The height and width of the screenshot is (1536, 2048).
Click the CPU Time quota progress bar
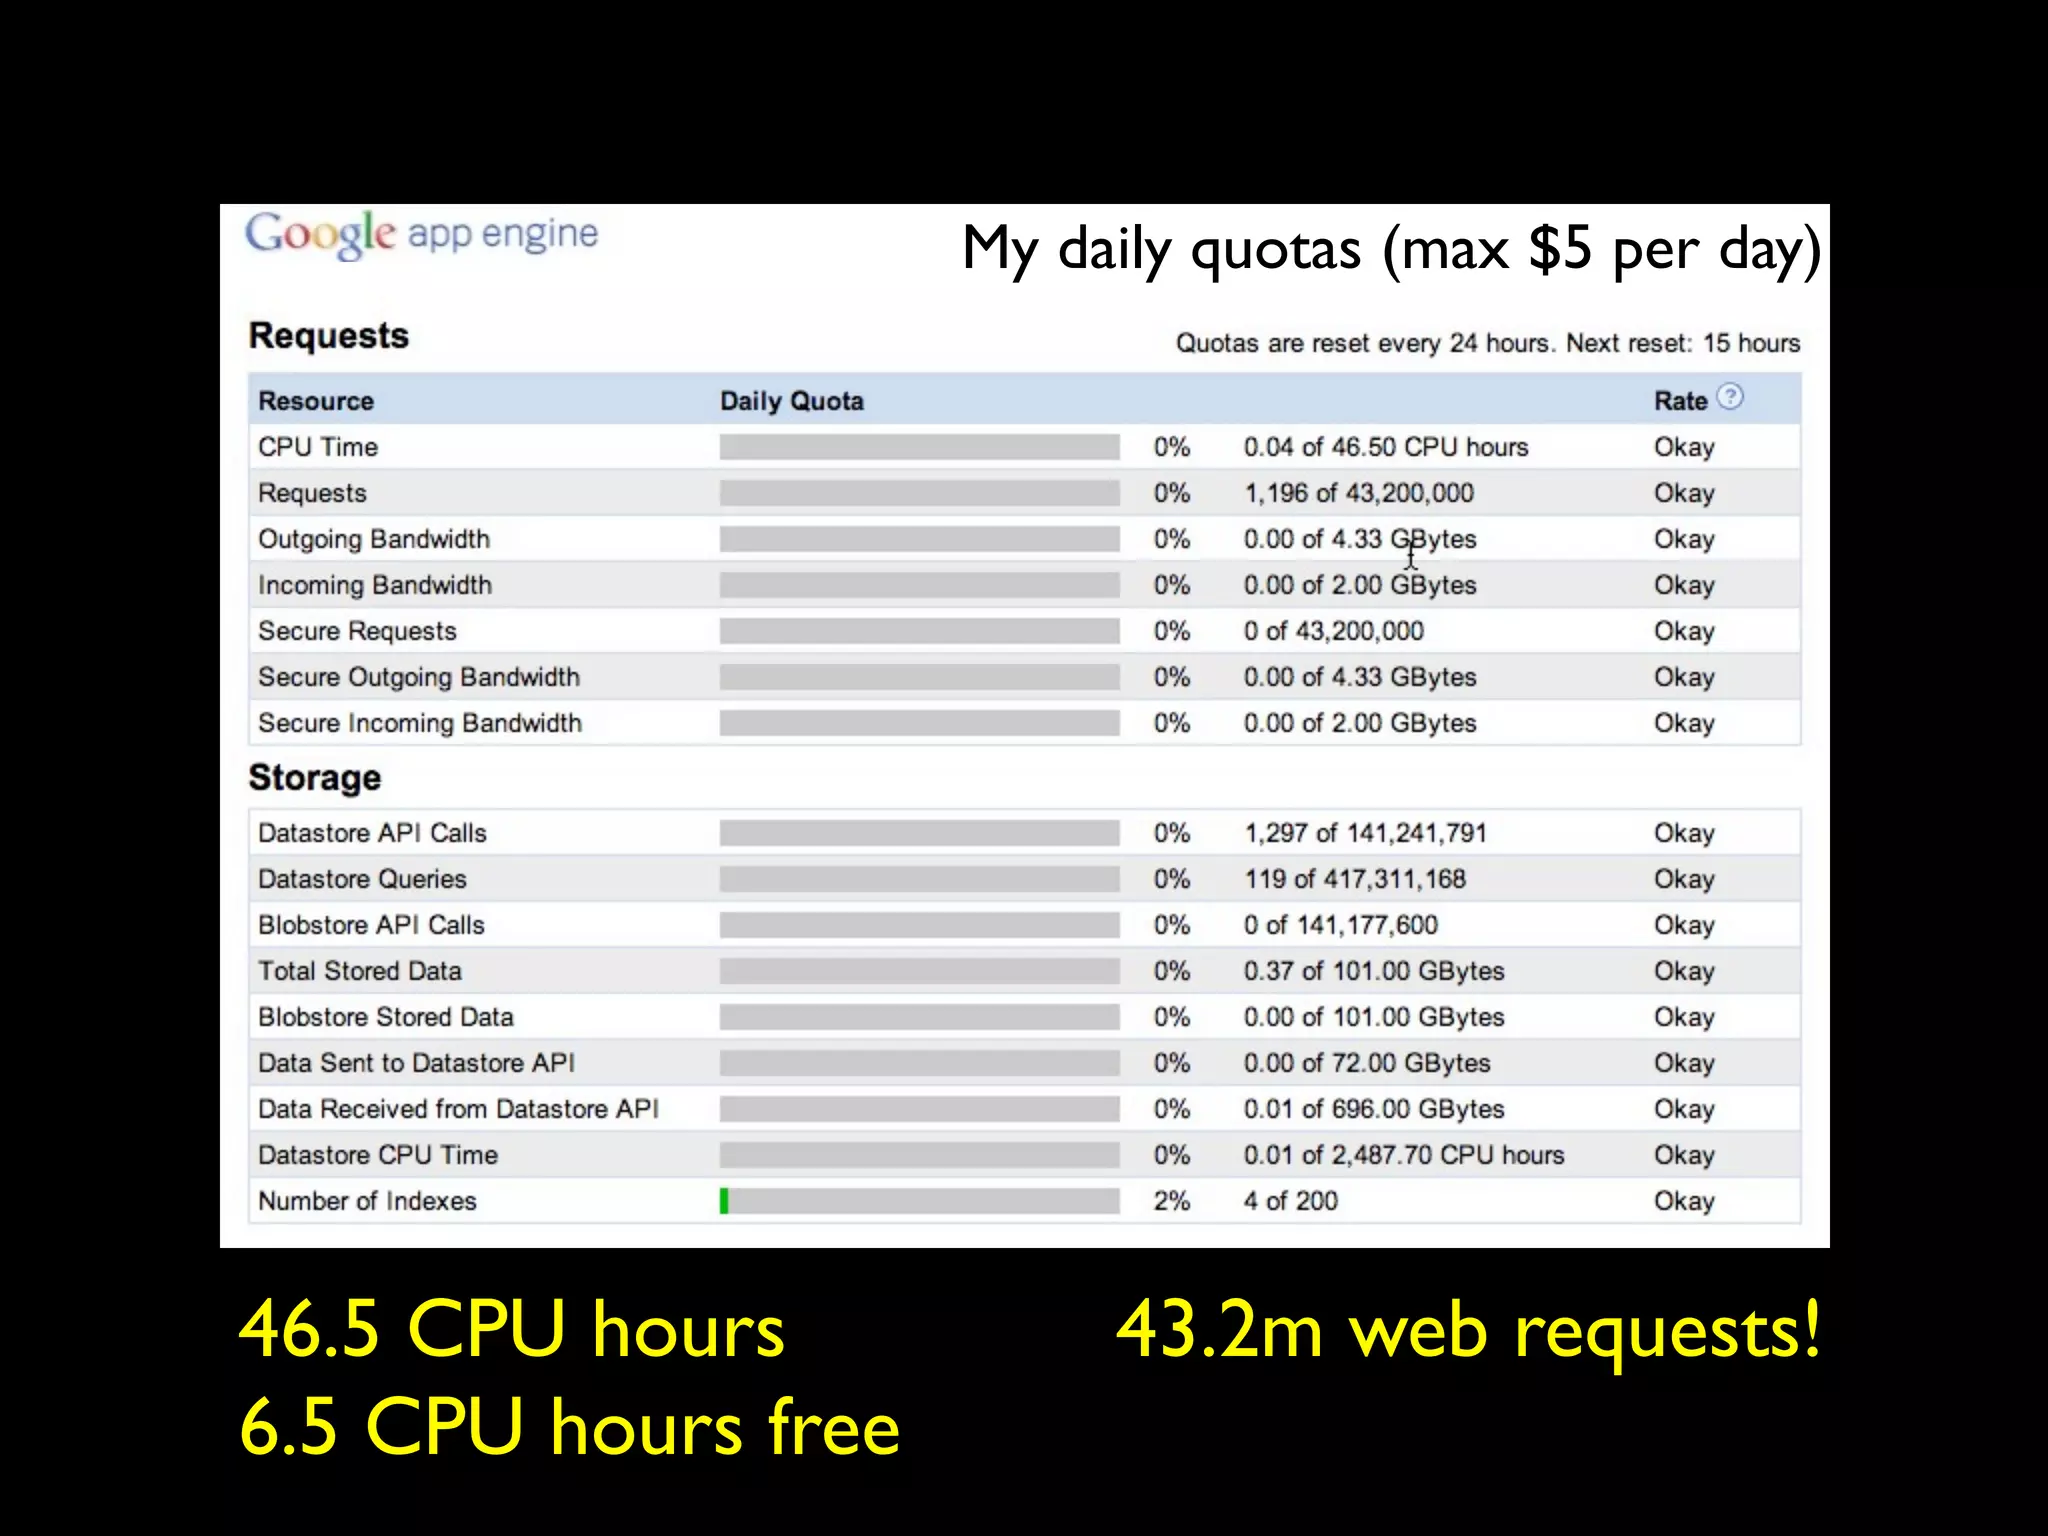tap(919, 447)
